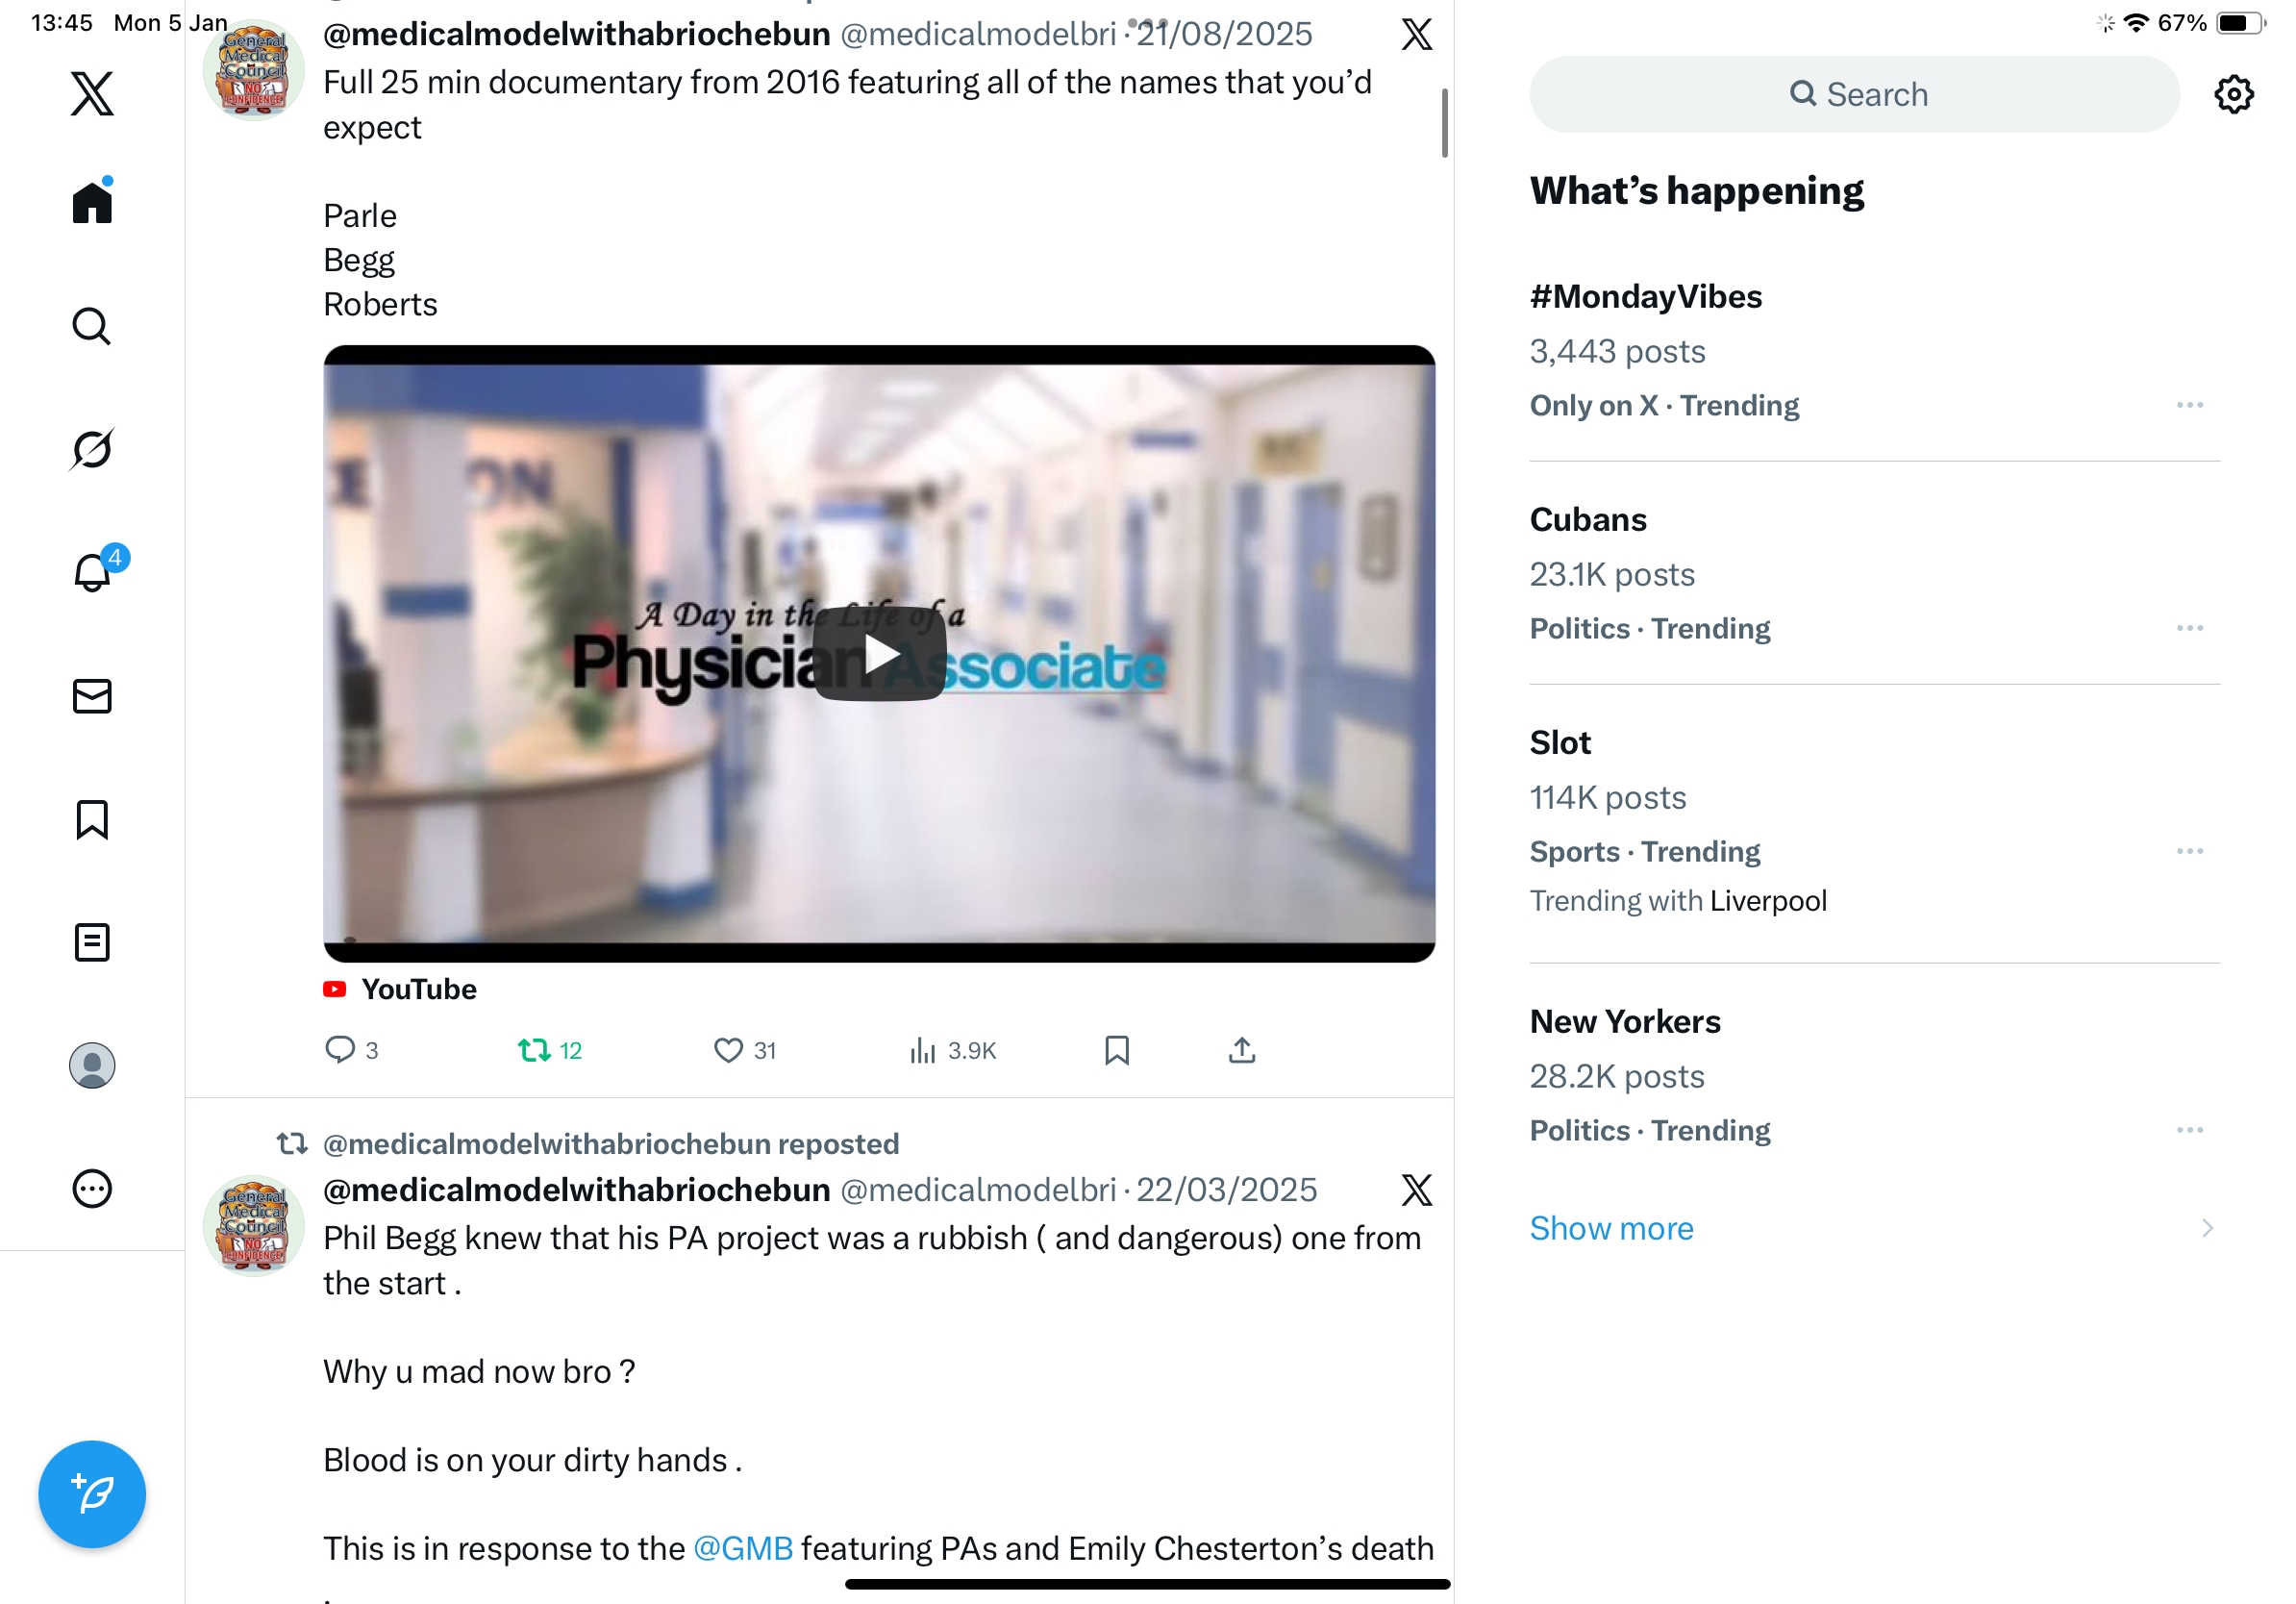This screenshot has width=2296, height=1604.
Task: Open profile avatar in left sidebar
Action: (x=92, y=1065)
